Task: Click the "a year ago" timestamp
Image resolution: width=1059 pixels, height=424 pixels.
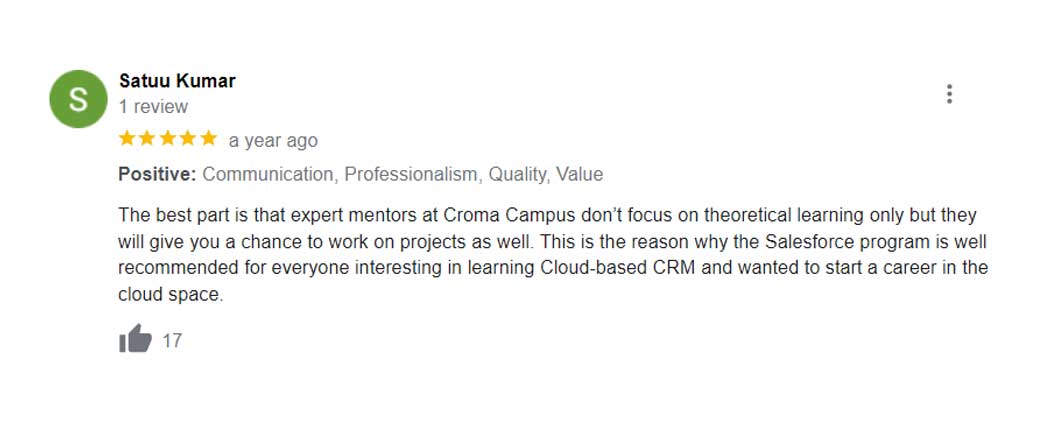Action: click(x=273, y=140)
